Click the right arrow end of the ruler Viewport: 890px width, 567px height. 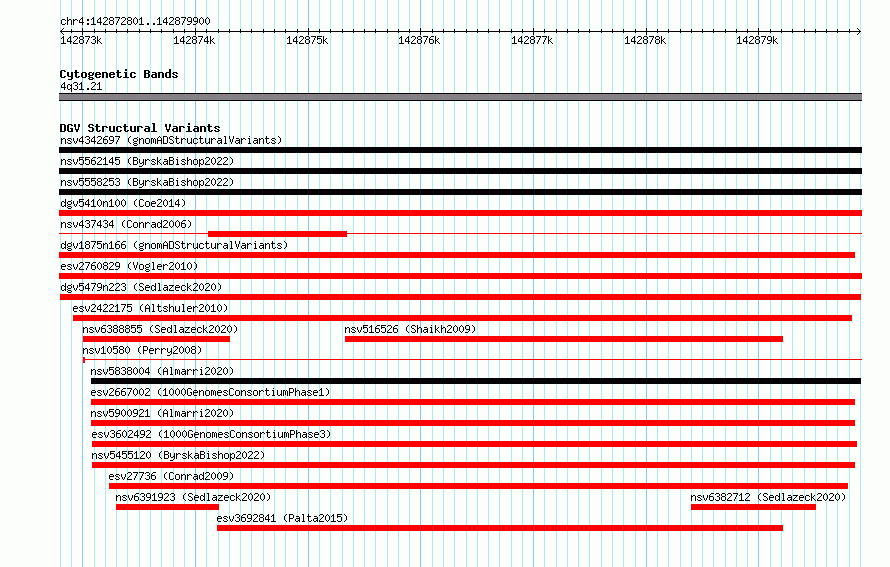859,32
